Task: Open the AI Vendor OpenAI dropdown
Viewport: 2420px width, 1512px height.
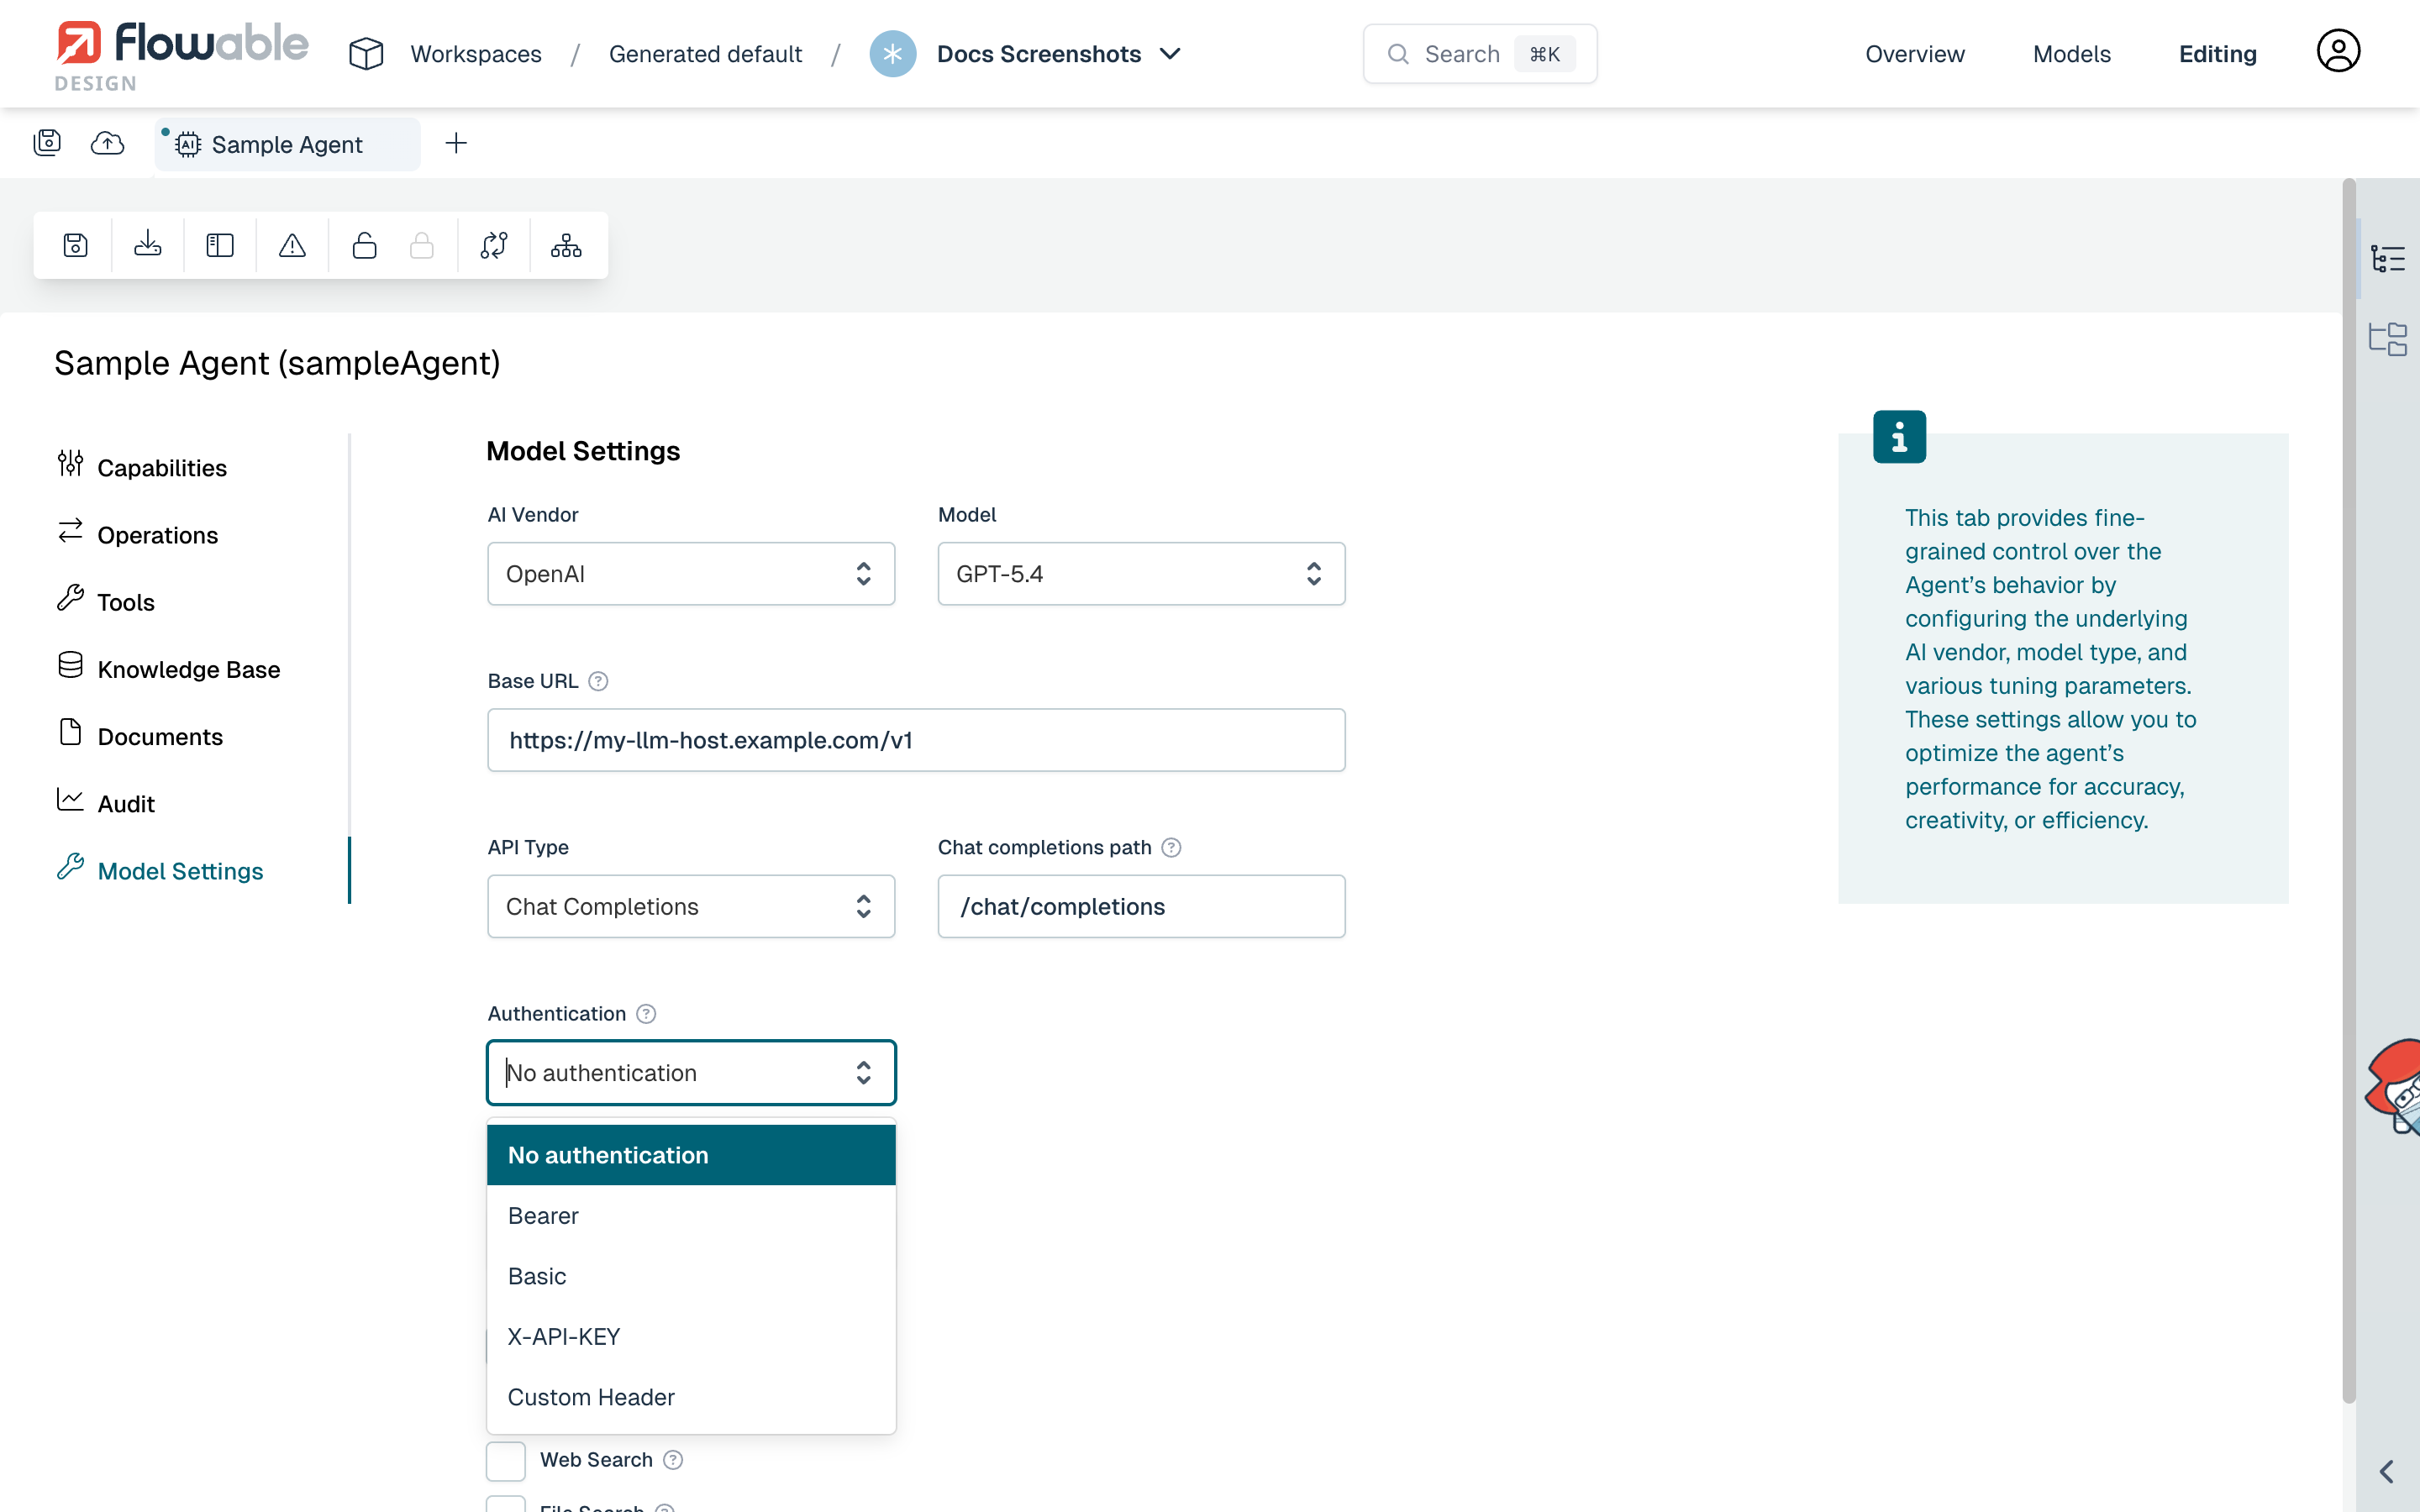Action: point(691,574)
